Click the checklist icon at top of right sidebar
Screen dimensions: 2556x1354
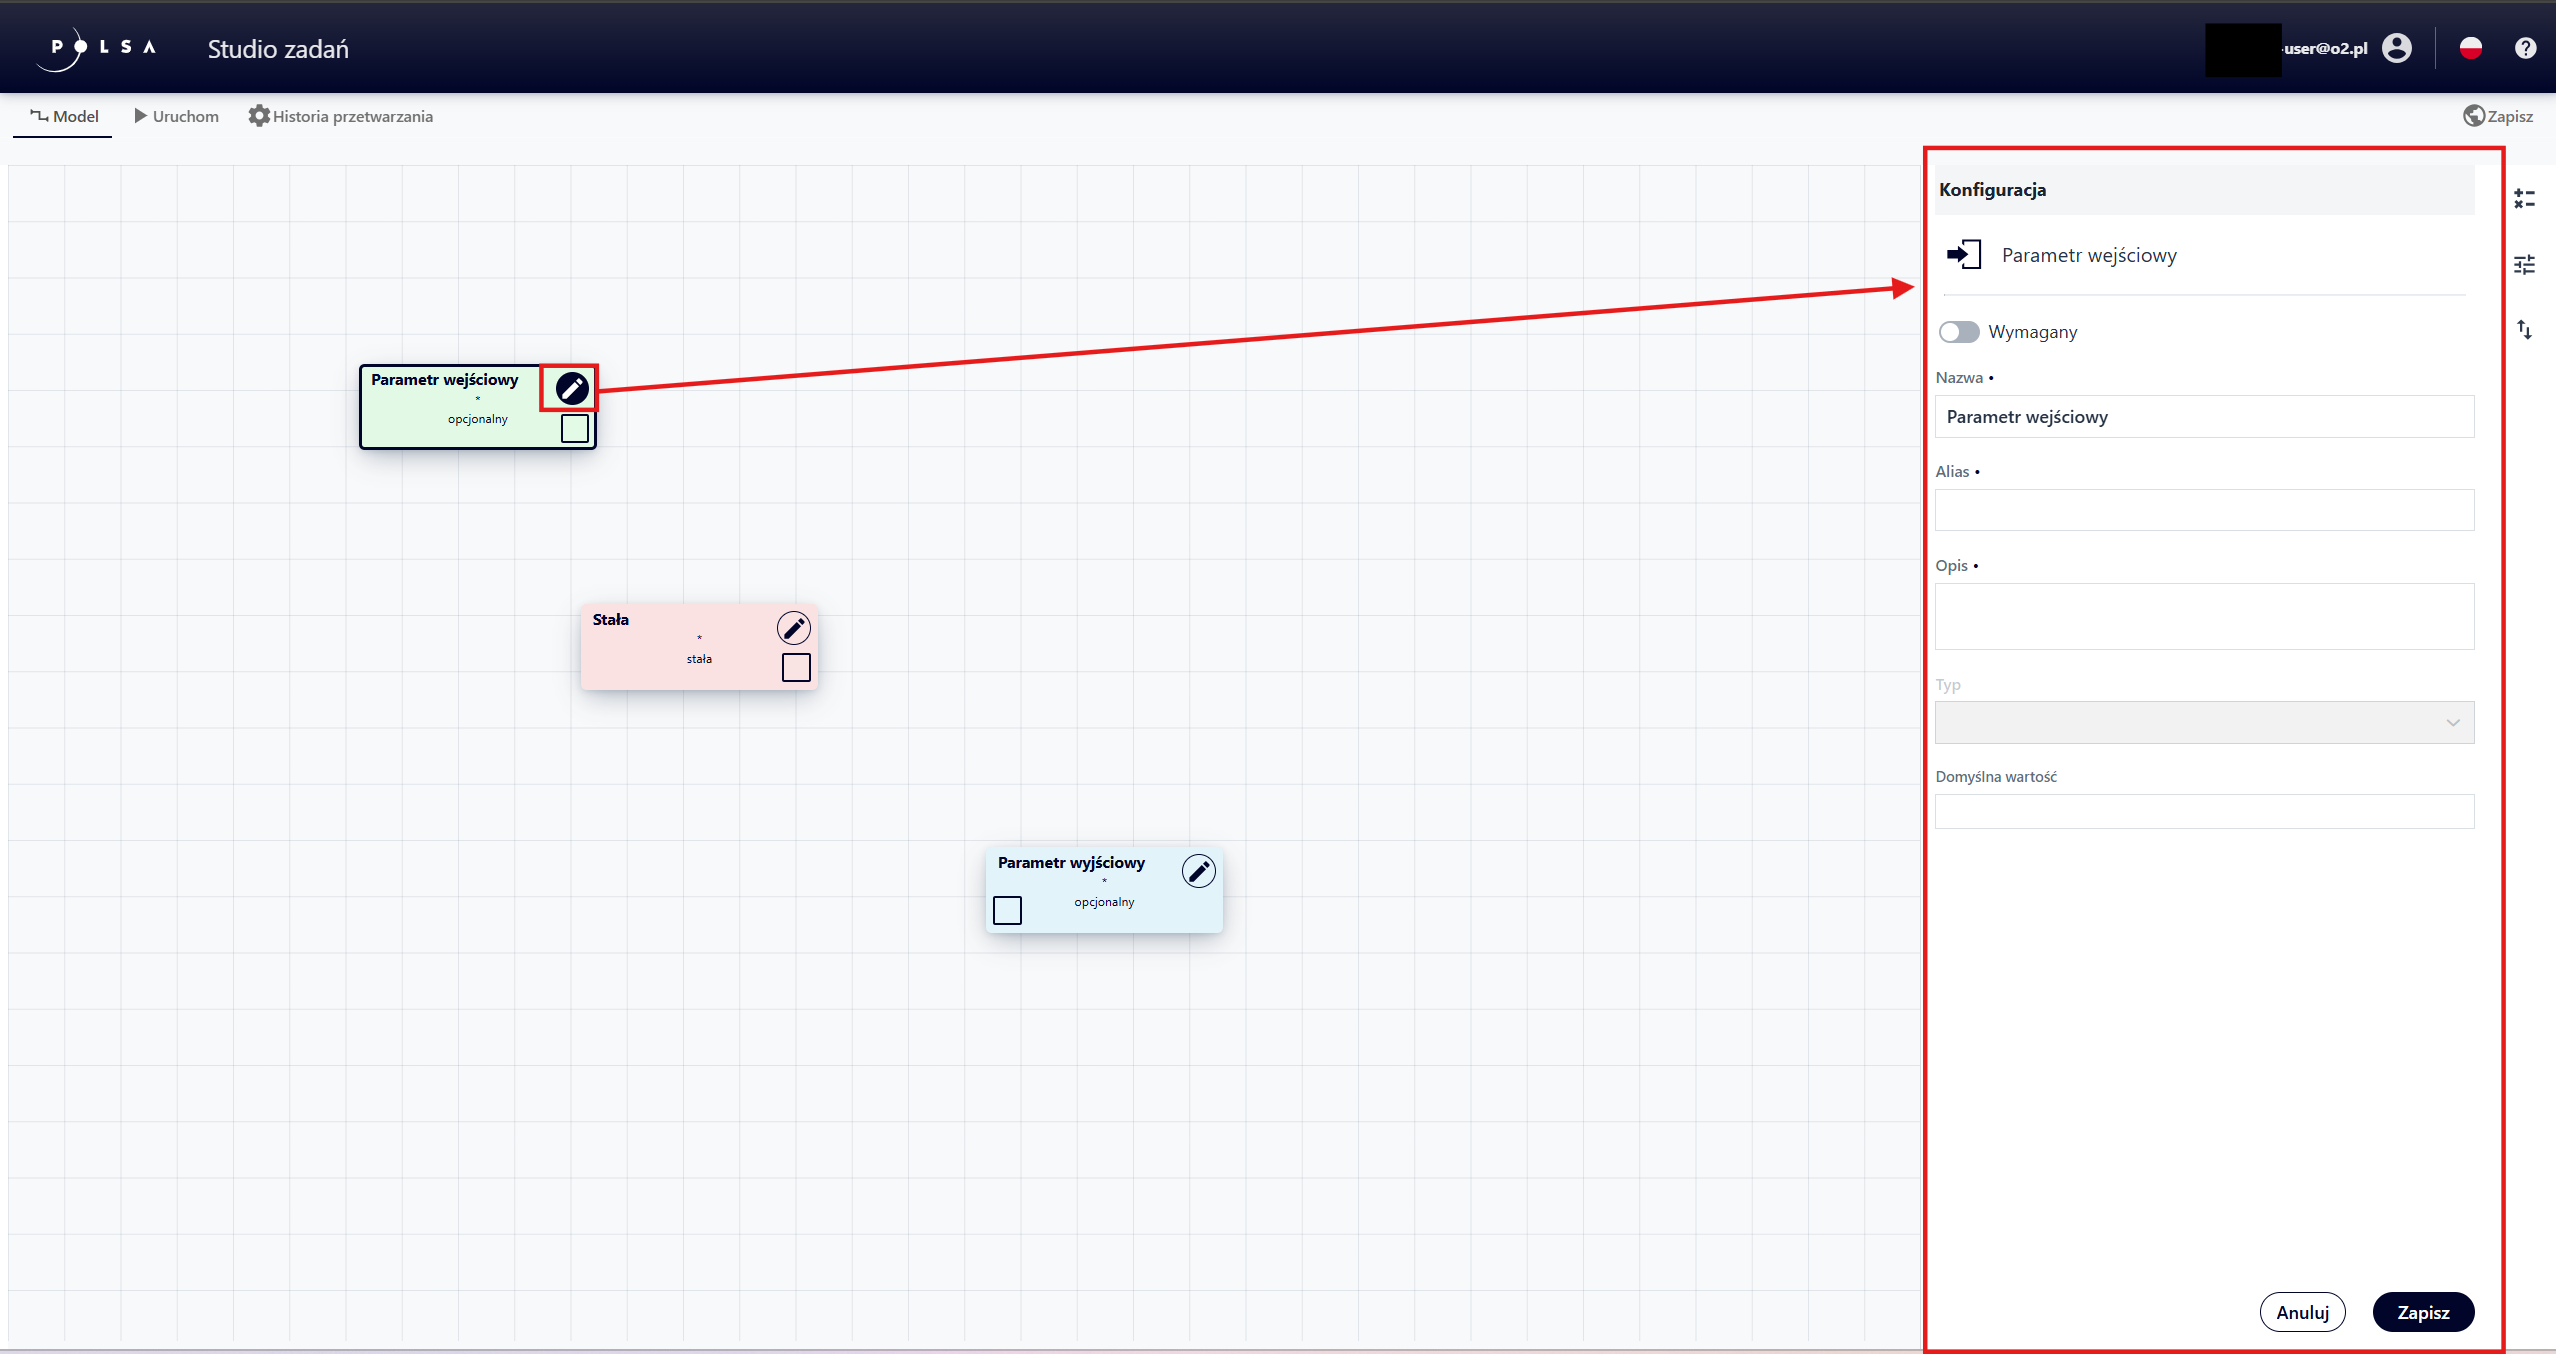point(2524,199)
